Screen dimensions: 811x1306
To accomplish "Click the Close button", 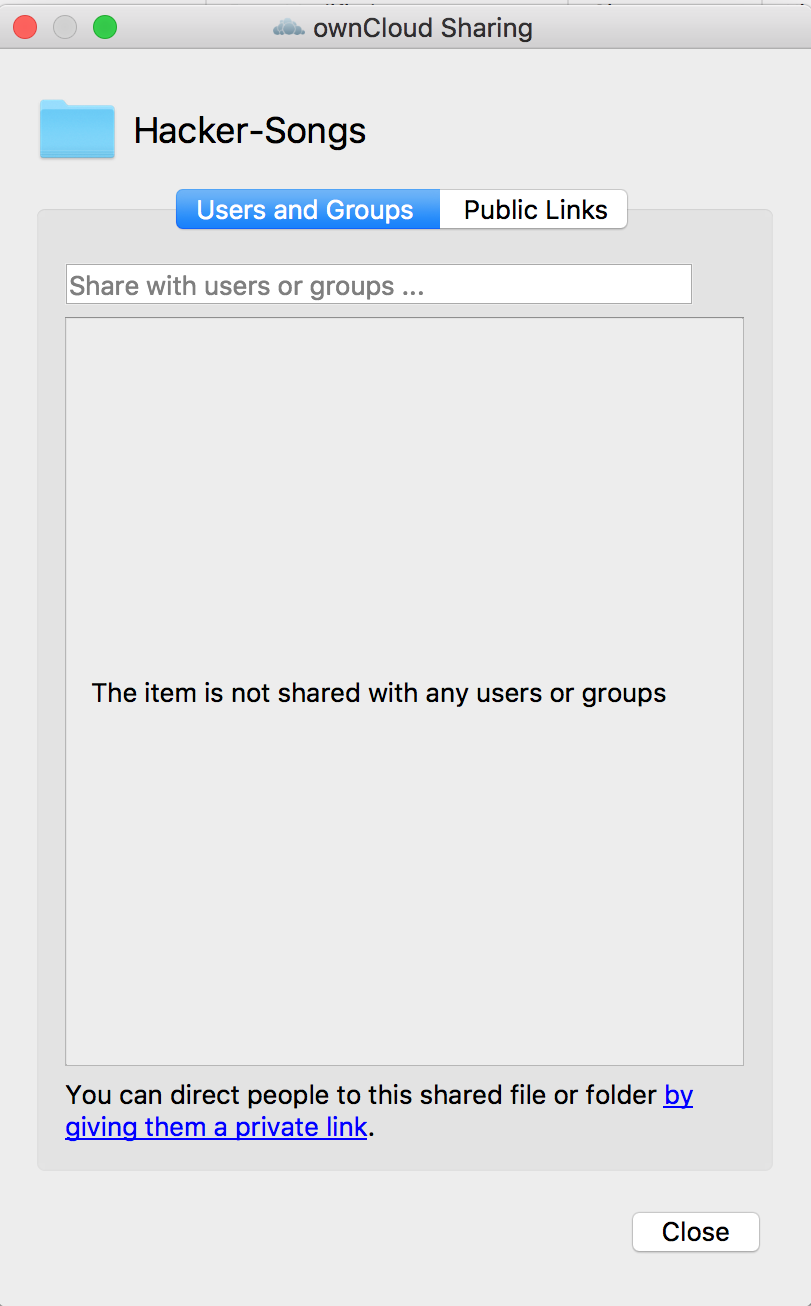I will (695, 1232).
